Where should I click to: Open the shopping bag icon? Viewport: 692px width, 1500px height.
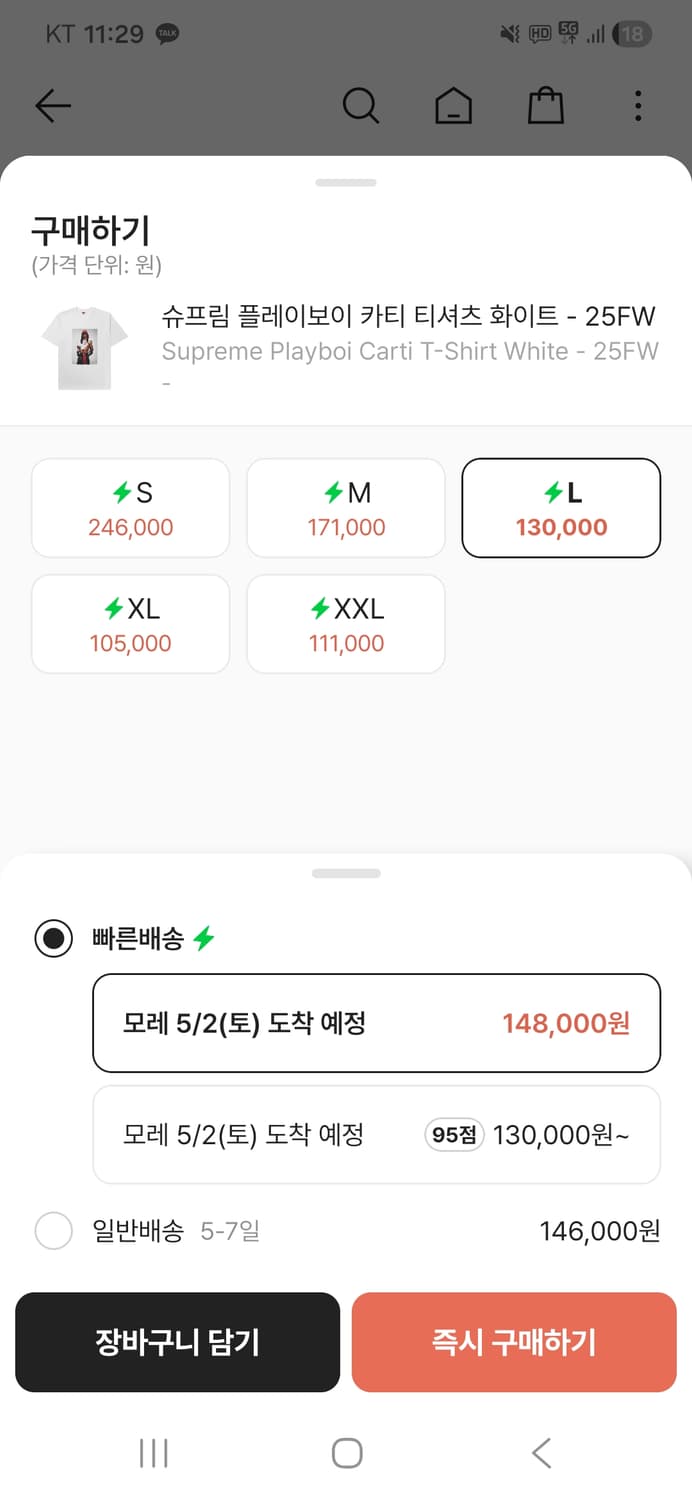tap(544, 104)
